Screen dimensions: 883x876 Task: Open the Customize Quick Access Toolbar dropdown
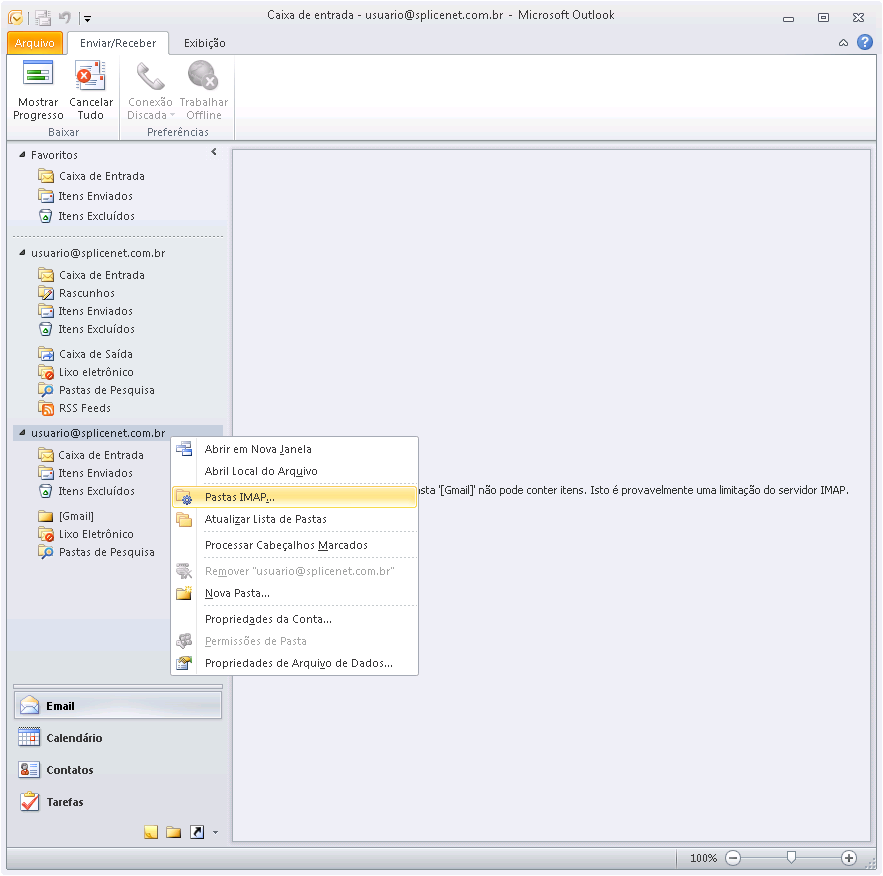coord(87,19)
